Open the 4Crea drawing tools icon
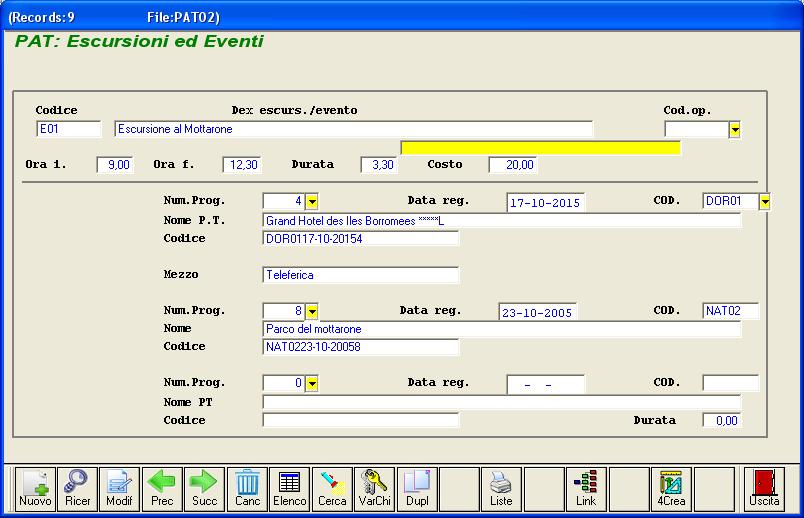The image size is (804, 518). point(671,489)
